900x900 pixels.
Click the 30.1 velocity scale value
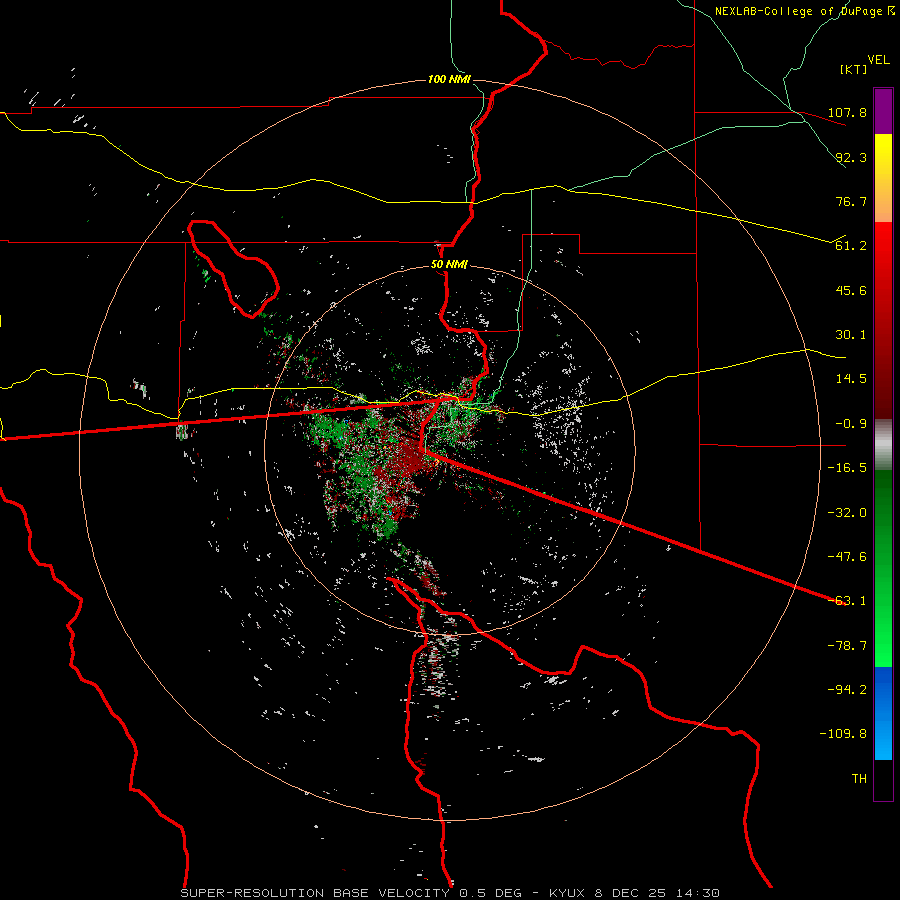[x=851, y=335]
